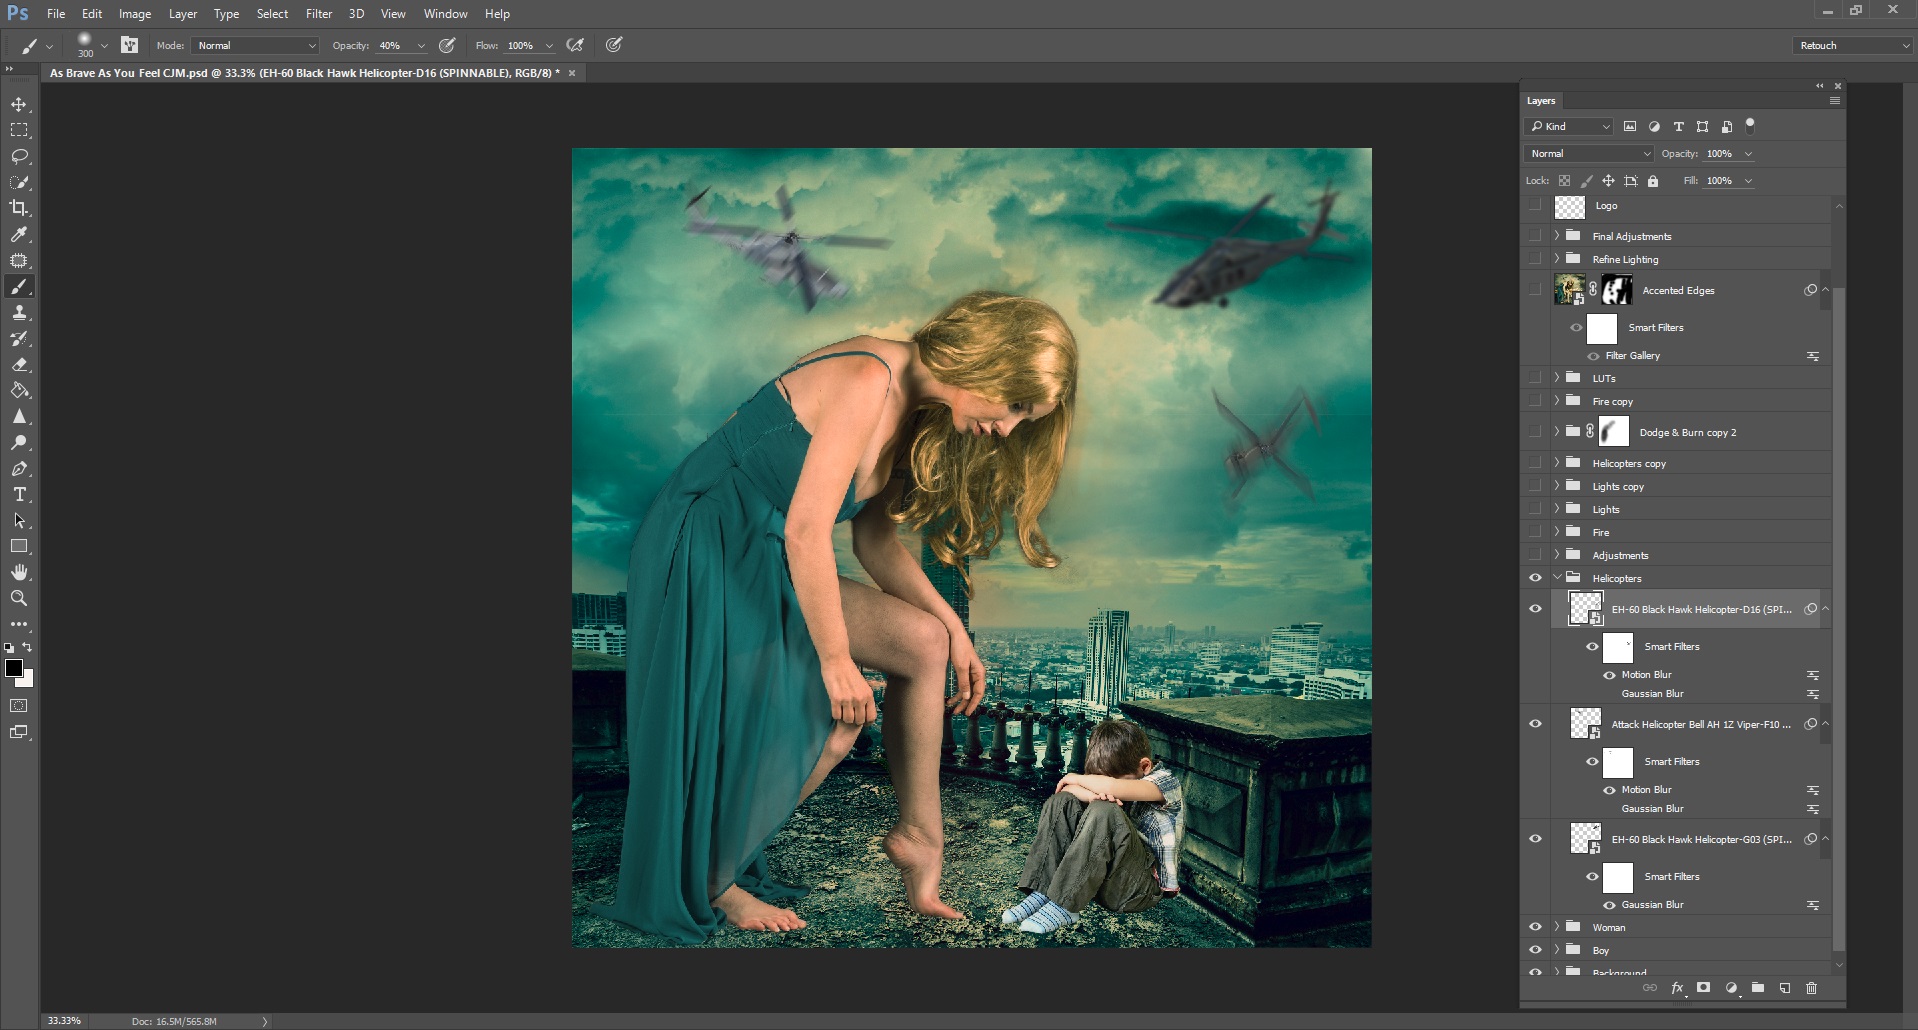Pick the Eyedropper tool
This screenshot has width=1918, height=1030.
click(19, 234)
